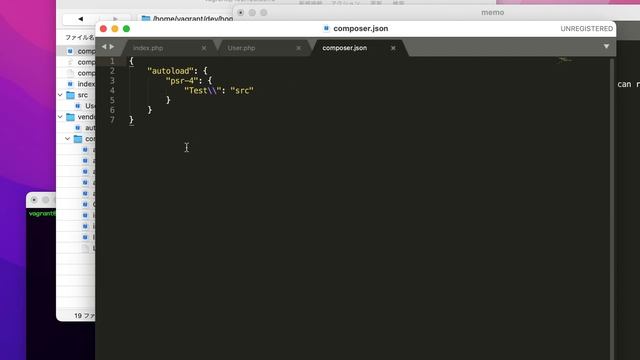
Task: Open the tab list dropdown arrow
Action: (606, 47)
